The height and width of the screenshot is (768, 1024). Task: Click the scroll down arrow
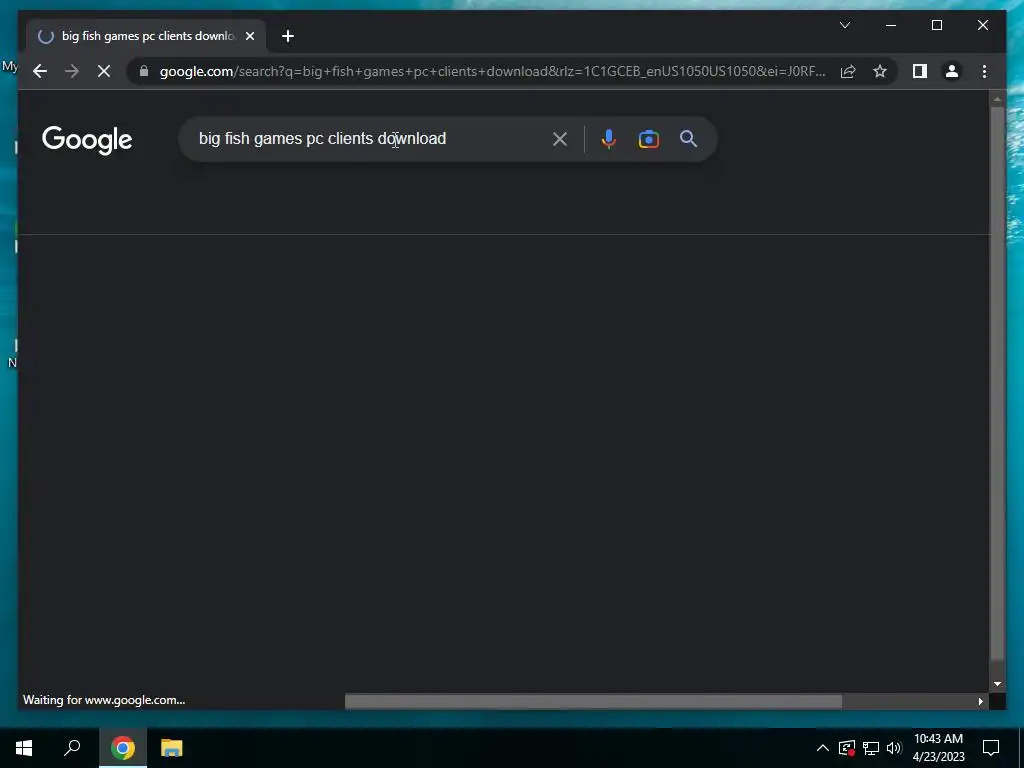click(x=997, y=684)
